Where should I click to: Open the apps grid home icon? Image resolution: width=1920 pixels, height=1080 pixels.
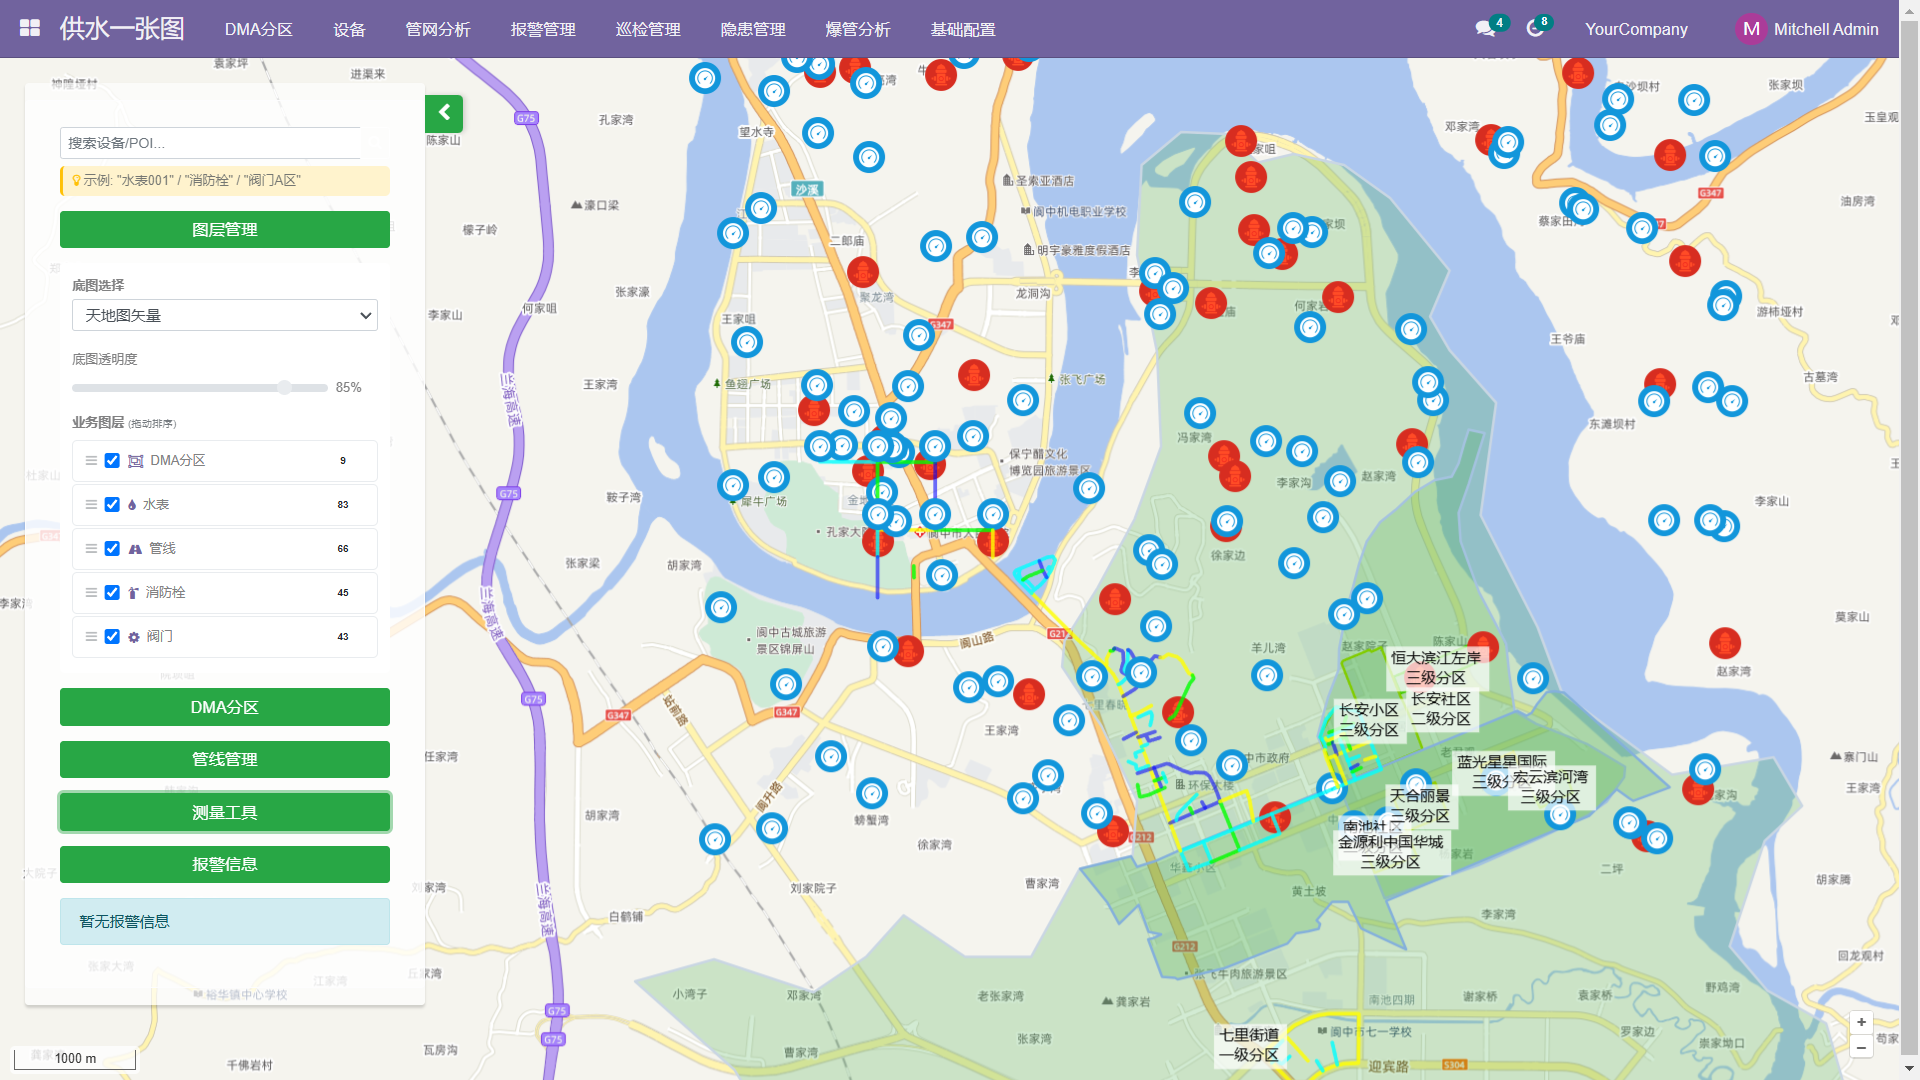[x=30, y=28]
